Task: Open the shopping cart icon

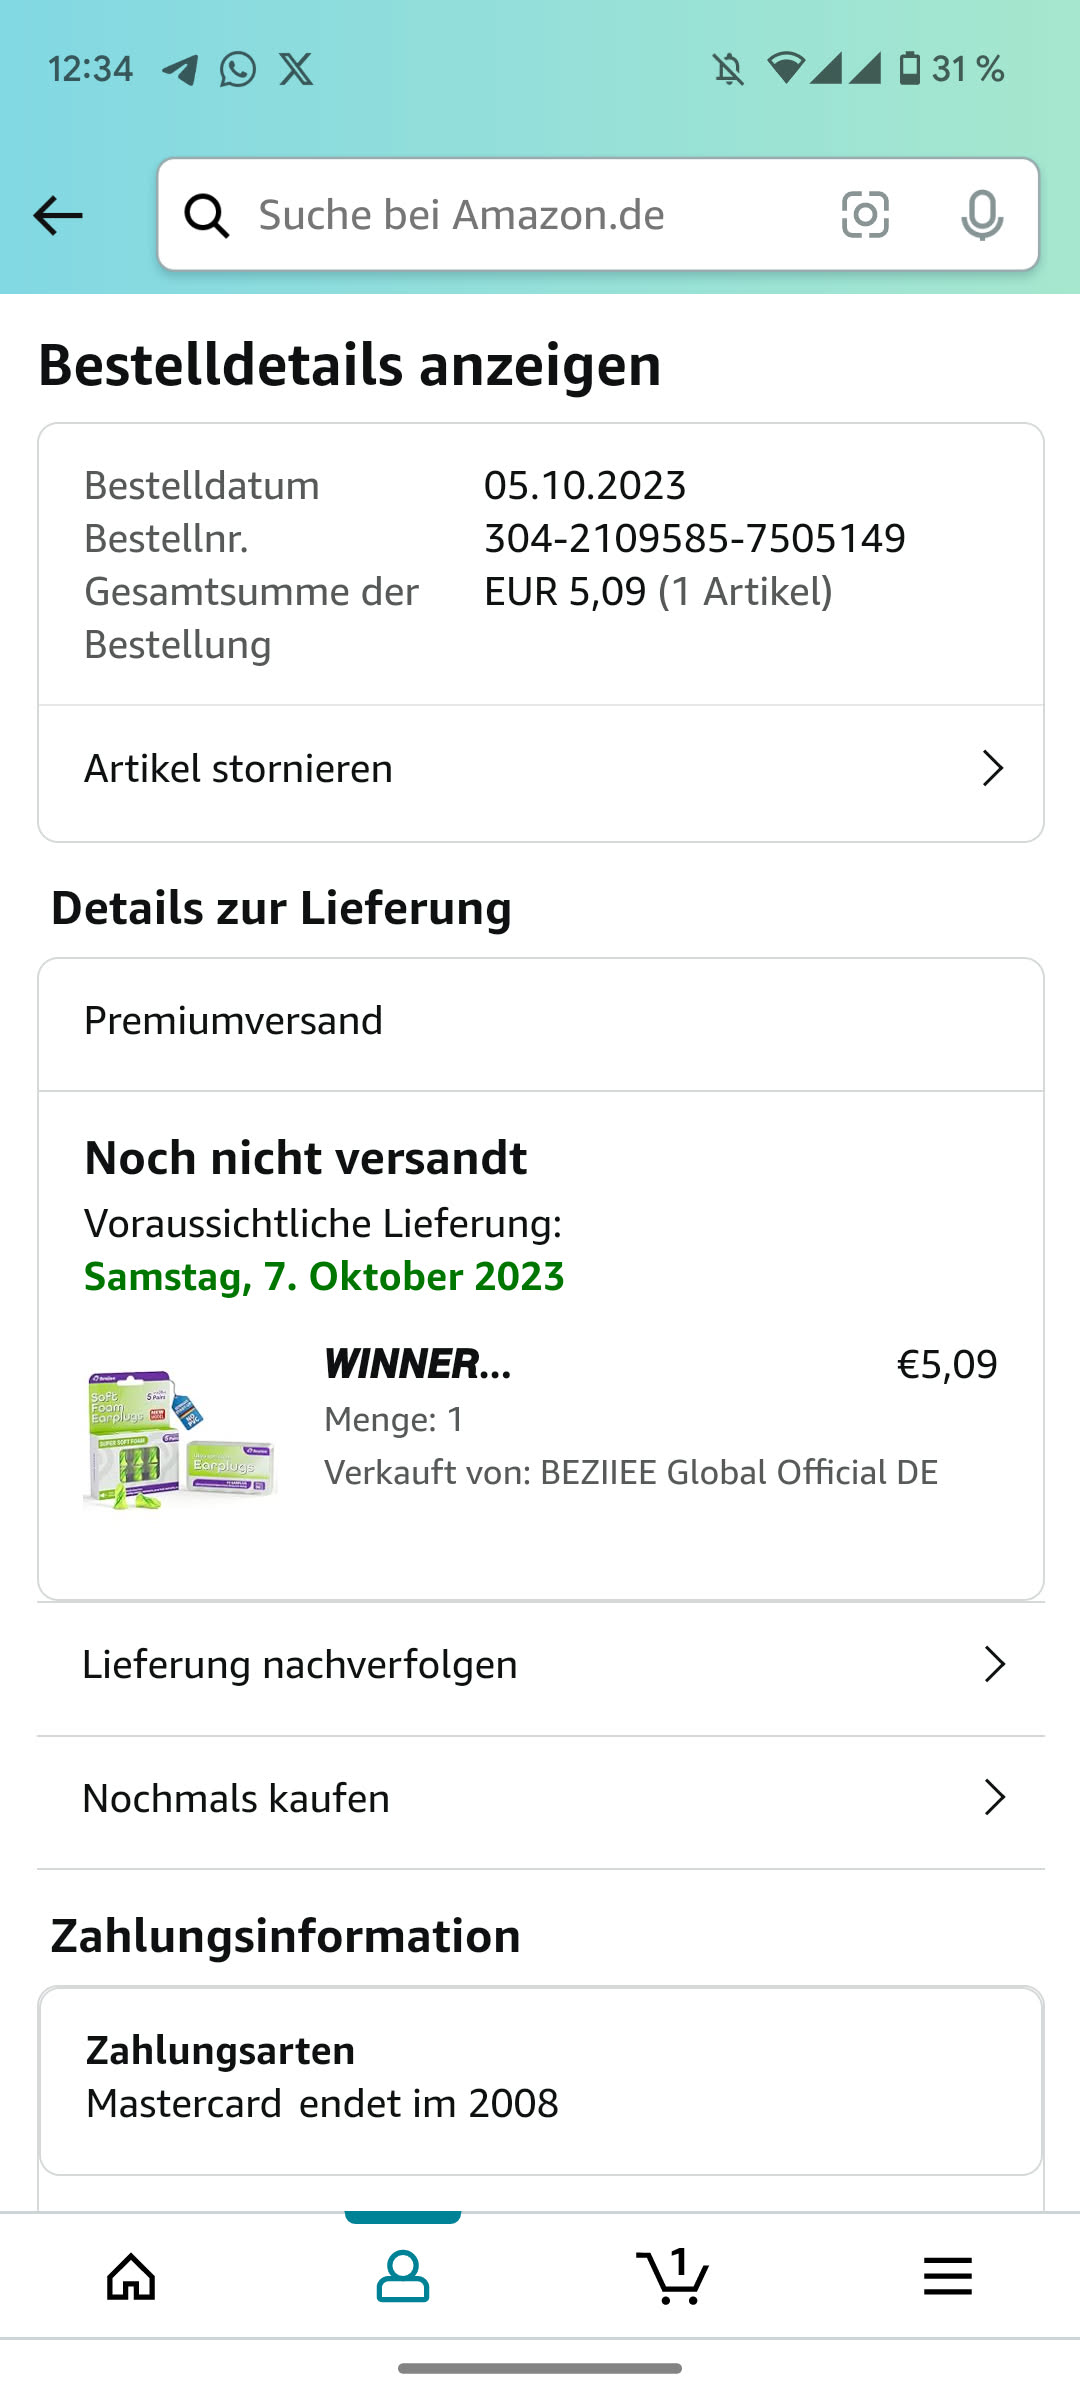Action: coord(673,2277)
